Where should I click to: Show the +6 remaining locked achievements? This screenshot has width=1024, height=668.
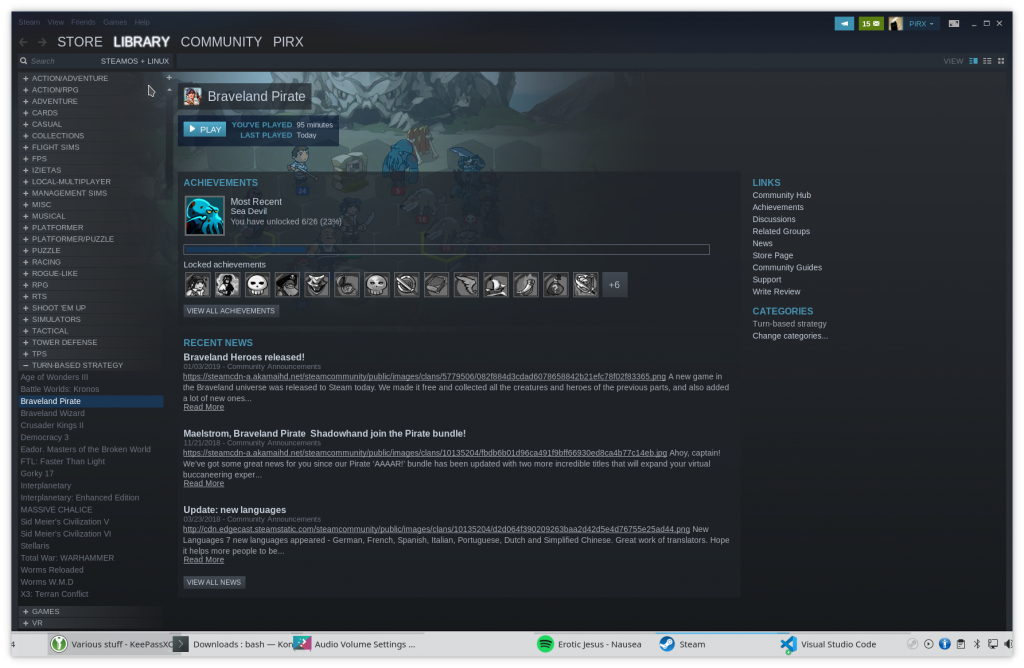614,285
